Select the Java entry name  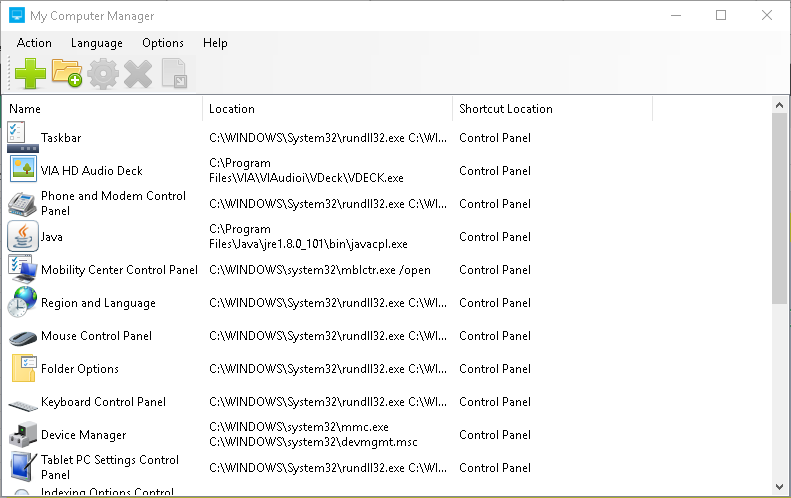tap(52, 237)
